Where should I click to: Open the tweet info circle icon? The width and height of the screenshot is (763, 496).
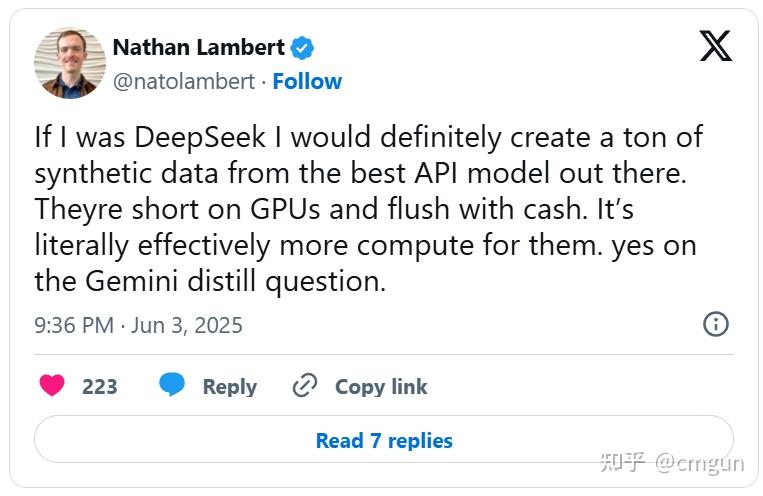click(716, 324)
